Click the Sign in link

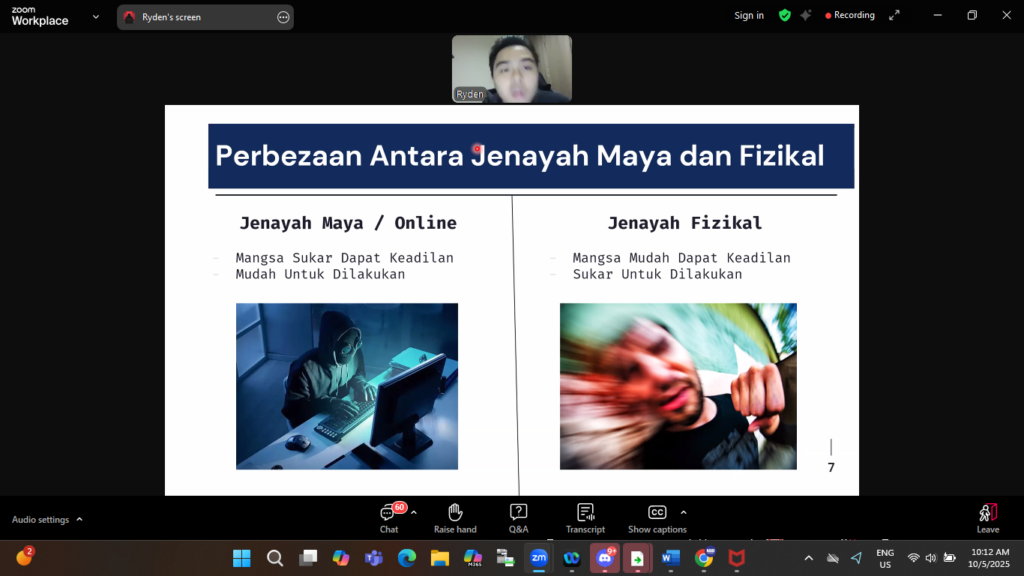[748, 16]
